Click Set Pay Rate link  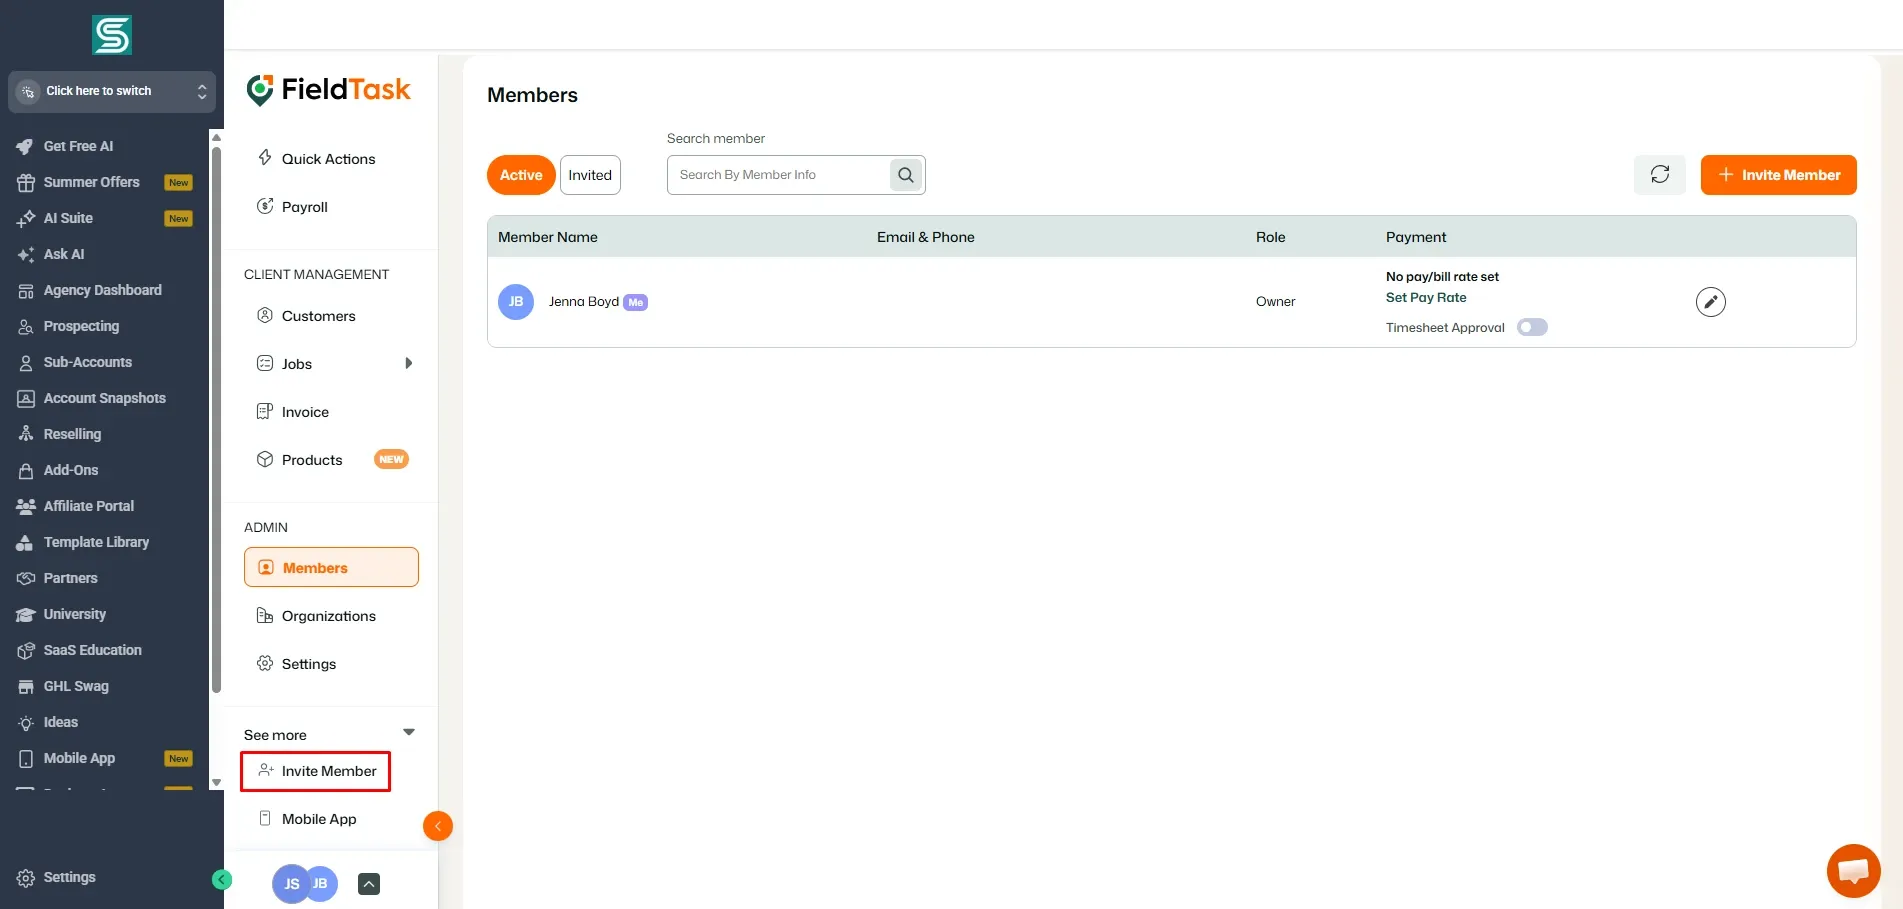click(1426, 297)
